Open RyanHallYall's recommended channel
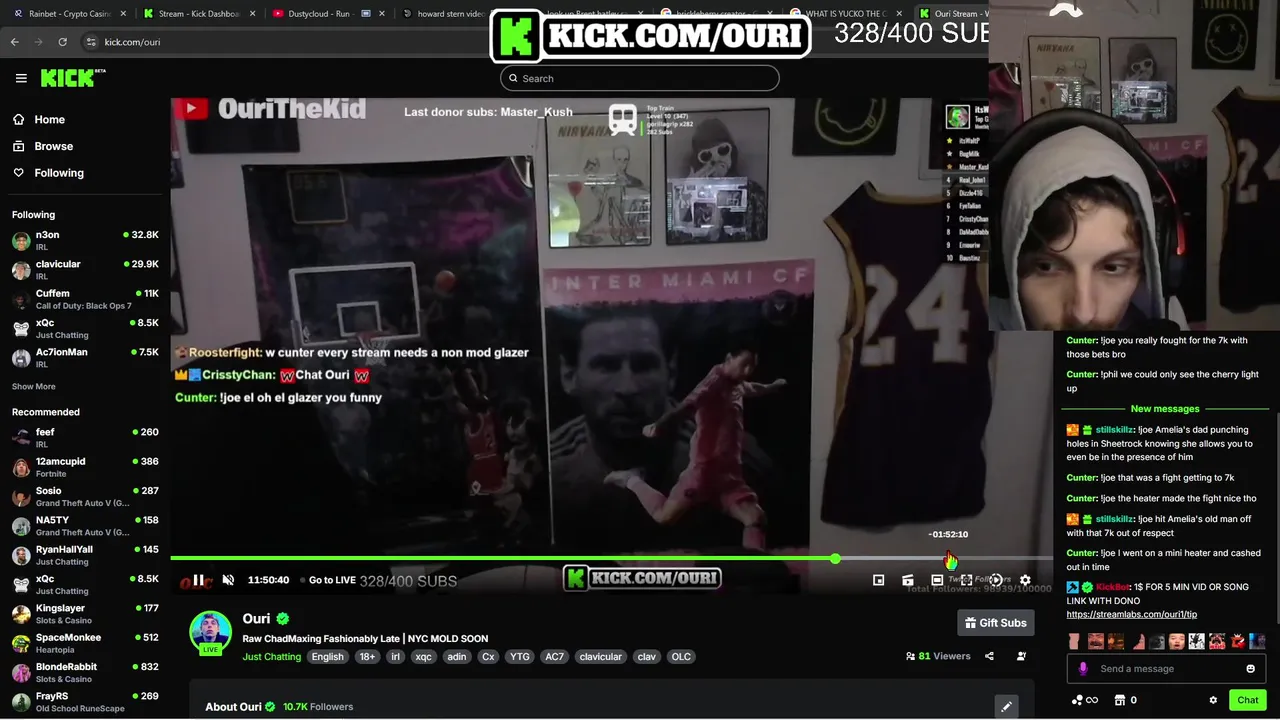 tap(85, 555)
